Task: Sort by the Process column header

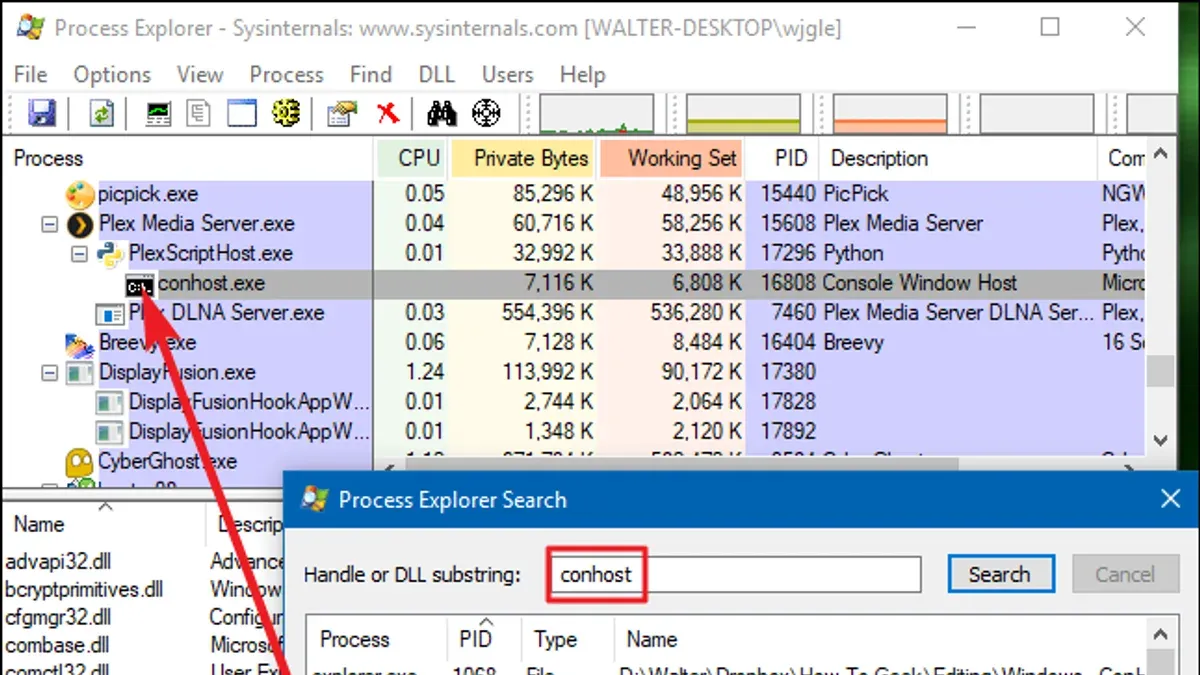Action: [x=188, y=159]
